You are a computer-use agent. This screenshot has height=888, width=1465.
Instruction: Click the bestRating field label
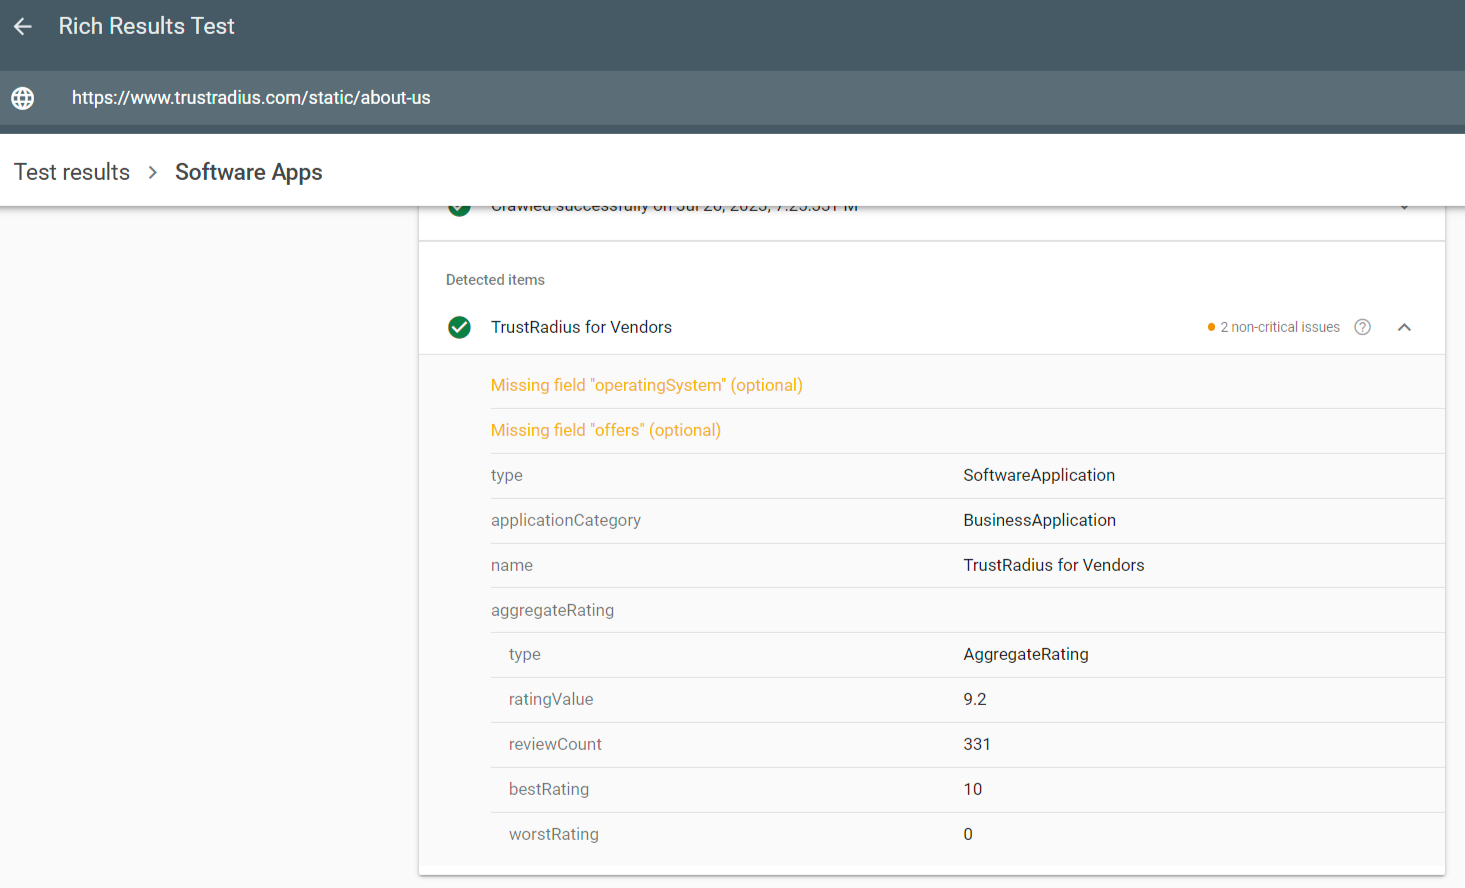point(549,789)
